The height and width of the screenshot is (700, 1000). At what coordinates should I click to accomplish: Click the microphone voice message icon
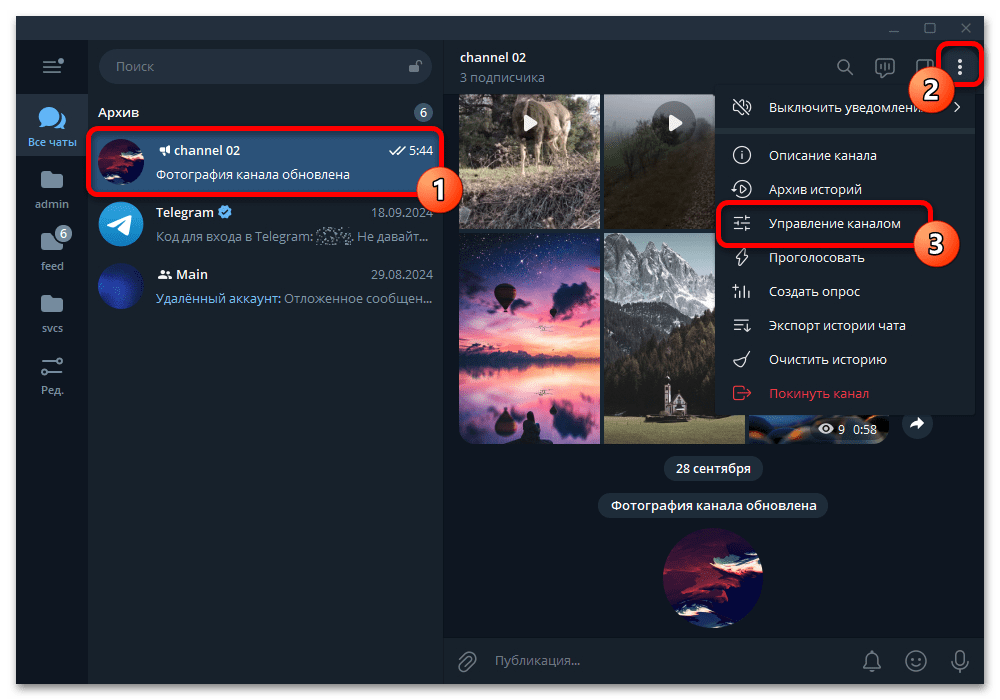click(959, 661)
